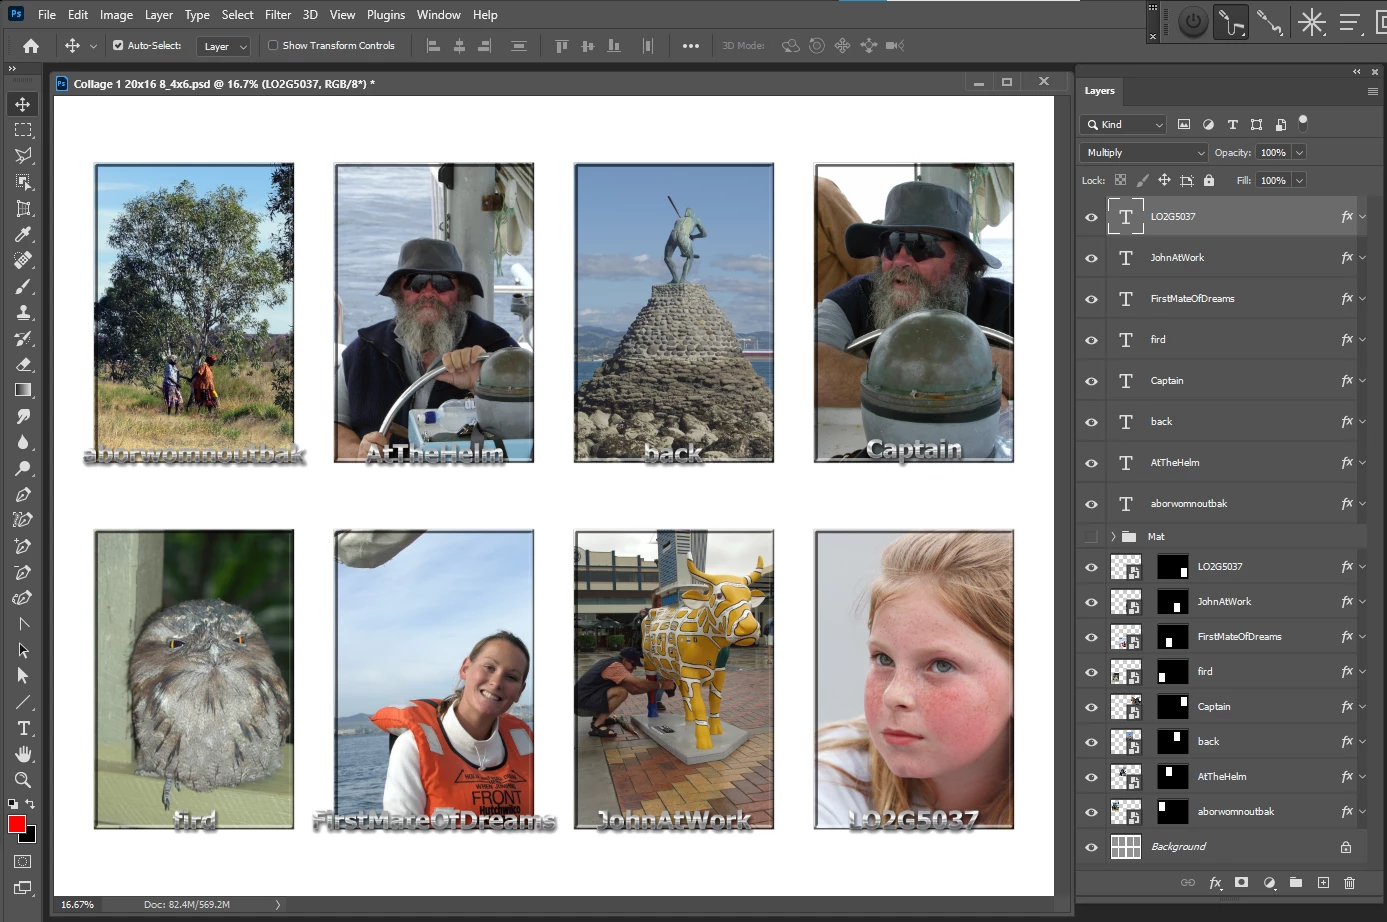
Task: Expand the Mat layer group
Action: [x=1113, y=537]
